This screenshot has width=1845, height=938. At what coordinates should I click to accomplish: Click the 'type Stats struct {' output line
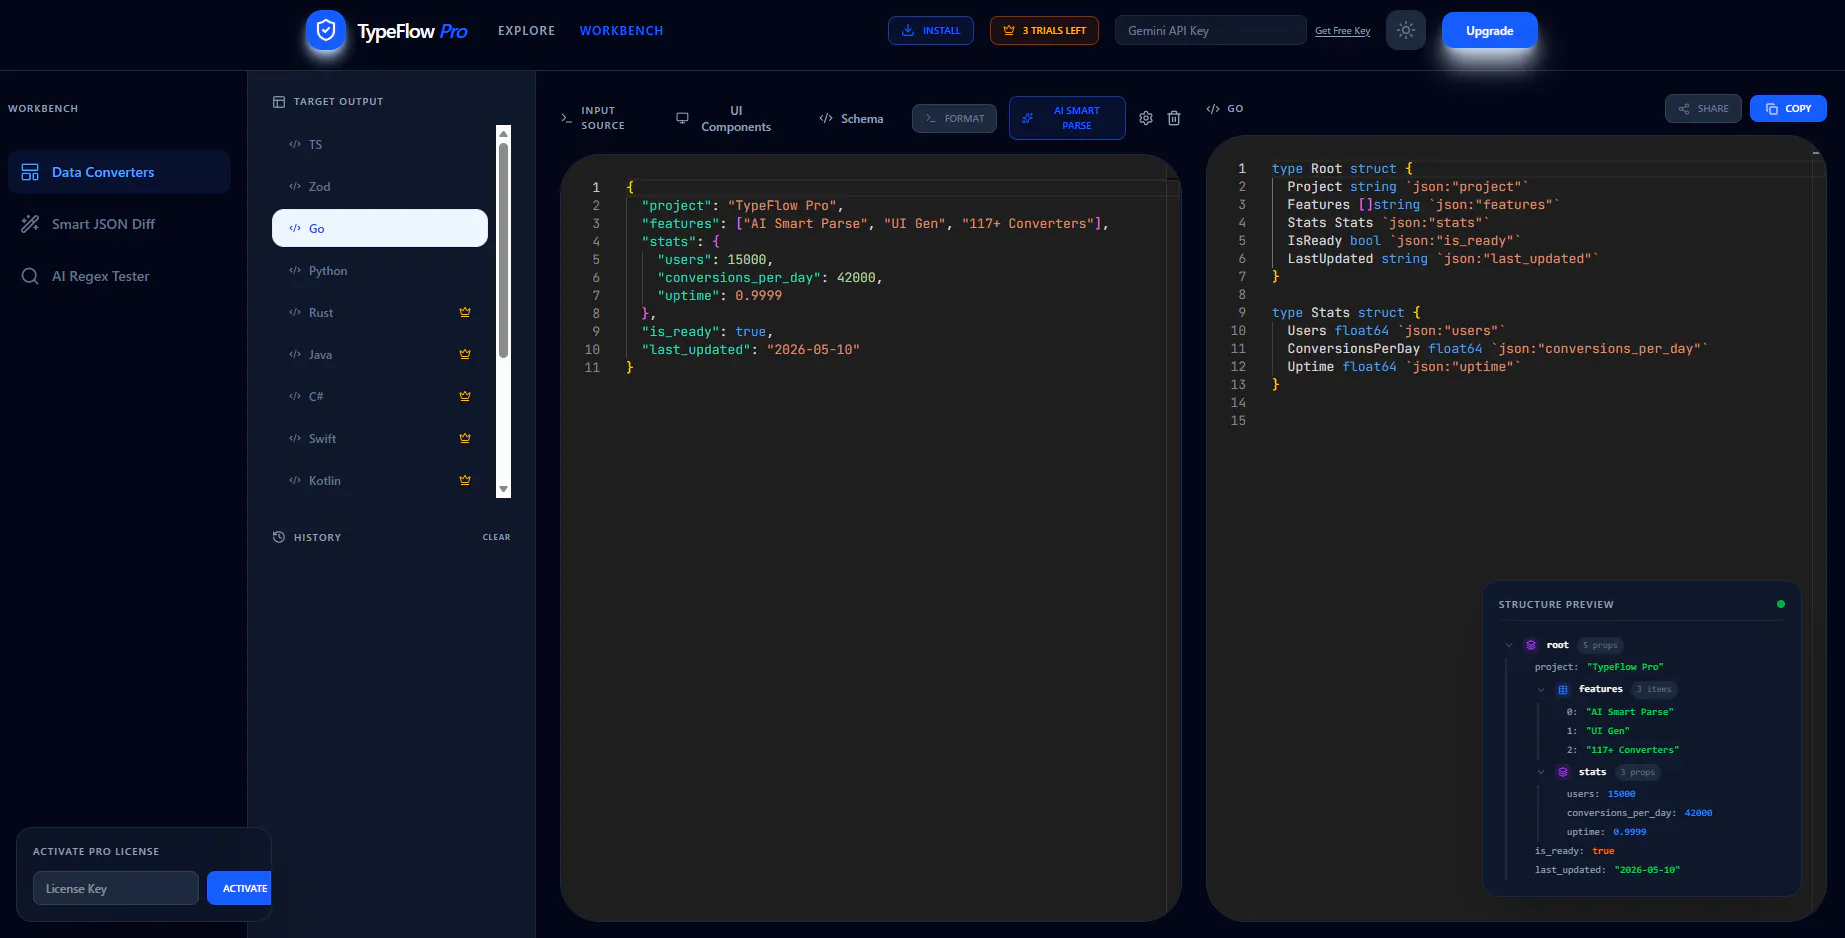pyautogui.click(x=1346, y=312)
